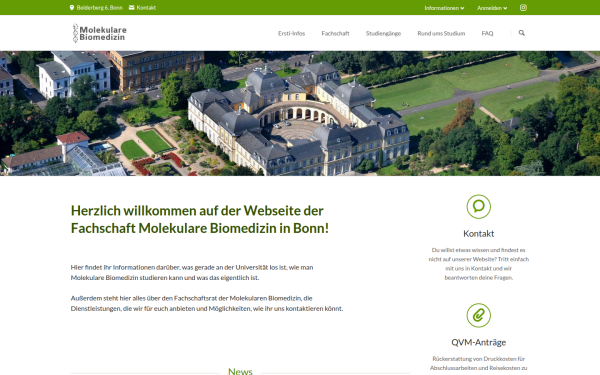Click the location pin icon

tap(72, 8)
